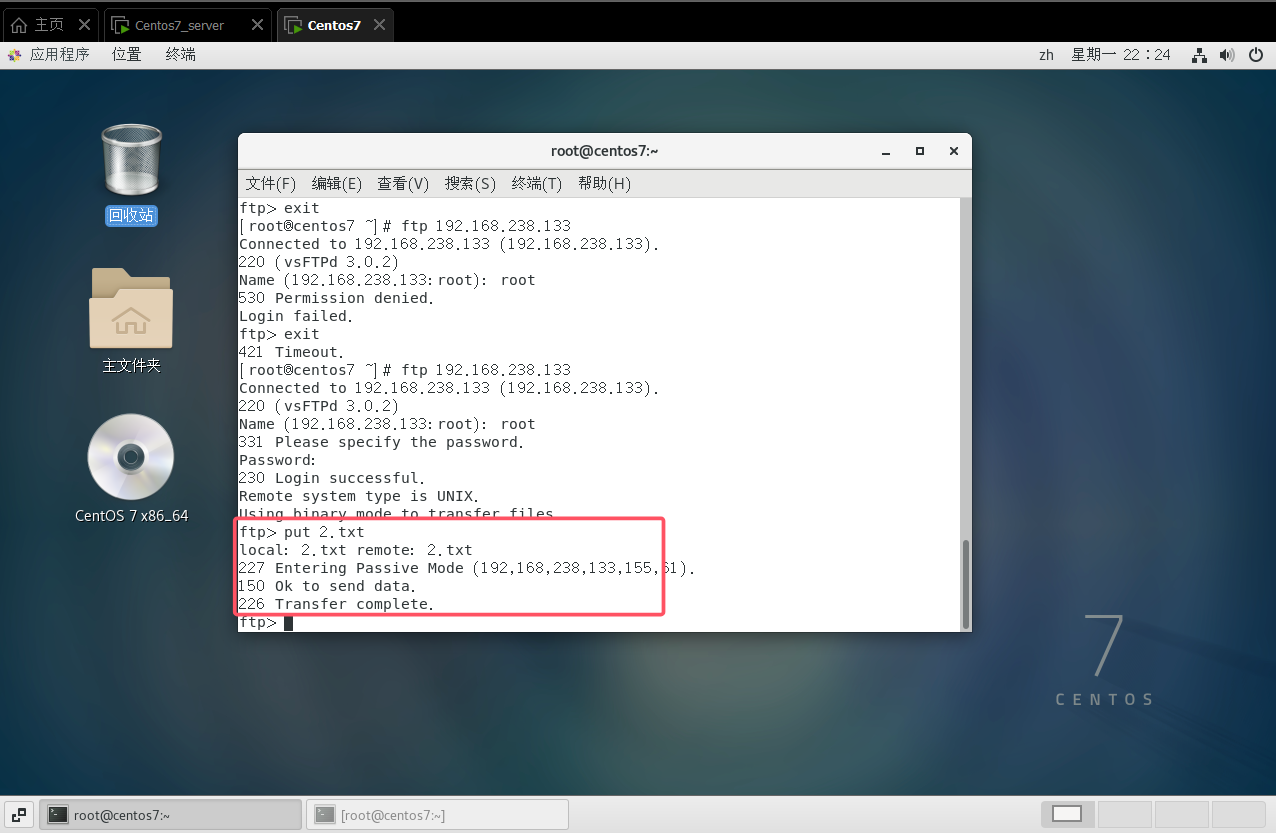Select the root@centos7:~ taskbar window button

tap(170, 815)
